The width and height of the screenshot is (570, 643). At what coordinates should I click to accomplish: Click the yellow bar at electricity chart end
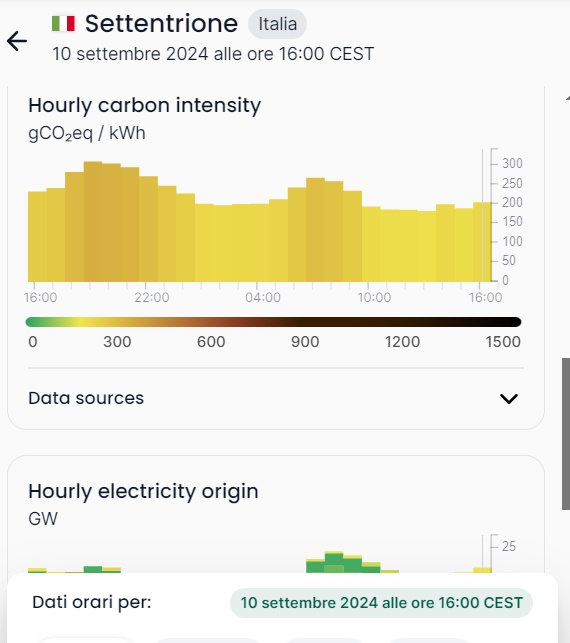[482, 570]
